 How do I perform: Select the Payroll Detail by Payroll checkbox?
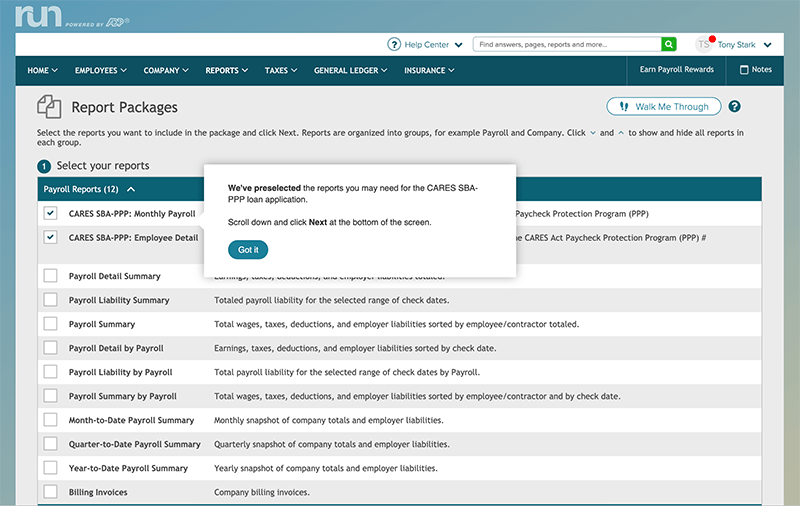tap(50, 347)
